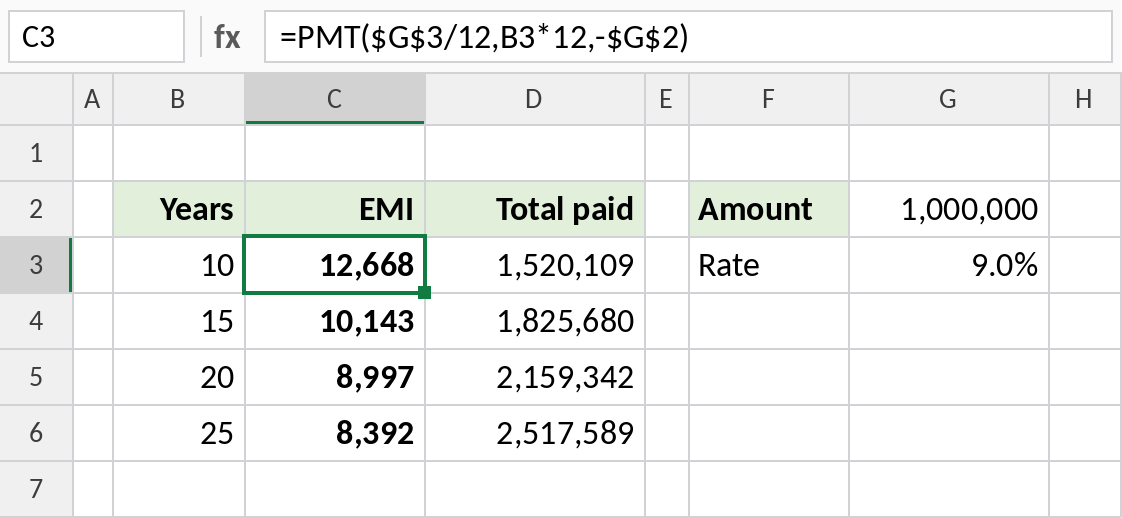
Task: Click the select-all corner box
Action: [36, 99]
